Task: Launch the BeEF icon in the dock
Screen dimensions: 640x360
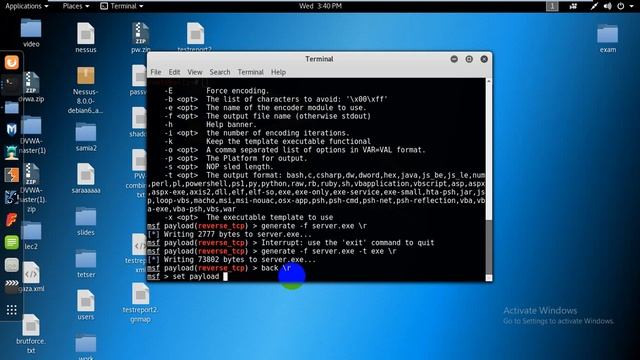Action: click(x=12, y=198)
